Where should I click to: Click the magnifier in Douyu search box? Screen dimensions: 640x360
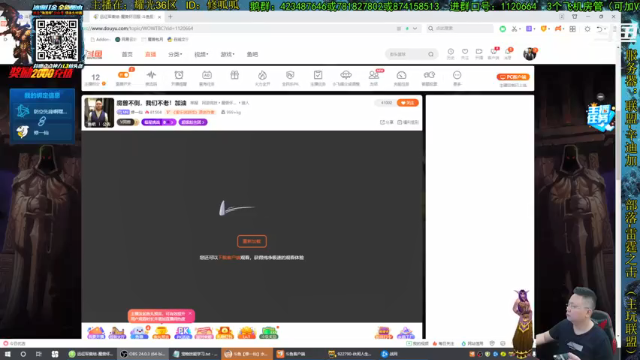click(431, 54)
